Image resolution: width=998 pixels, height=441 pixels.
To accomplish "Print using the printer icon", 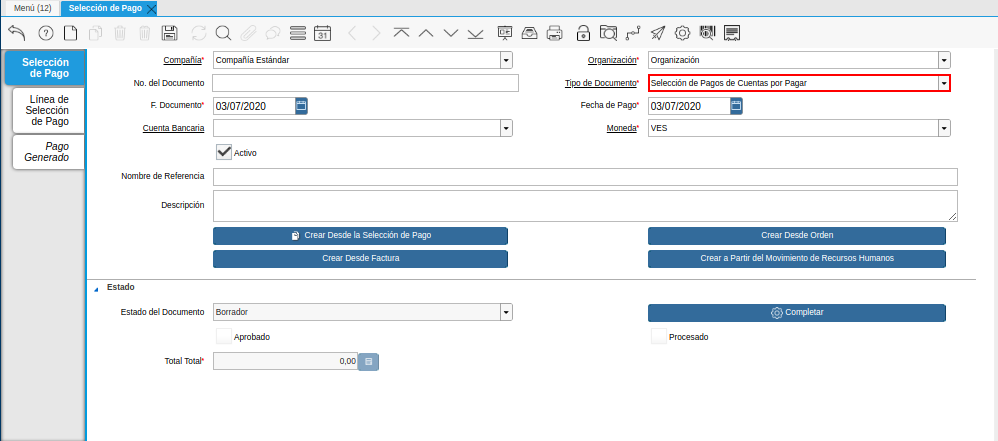I will point(555,33).
